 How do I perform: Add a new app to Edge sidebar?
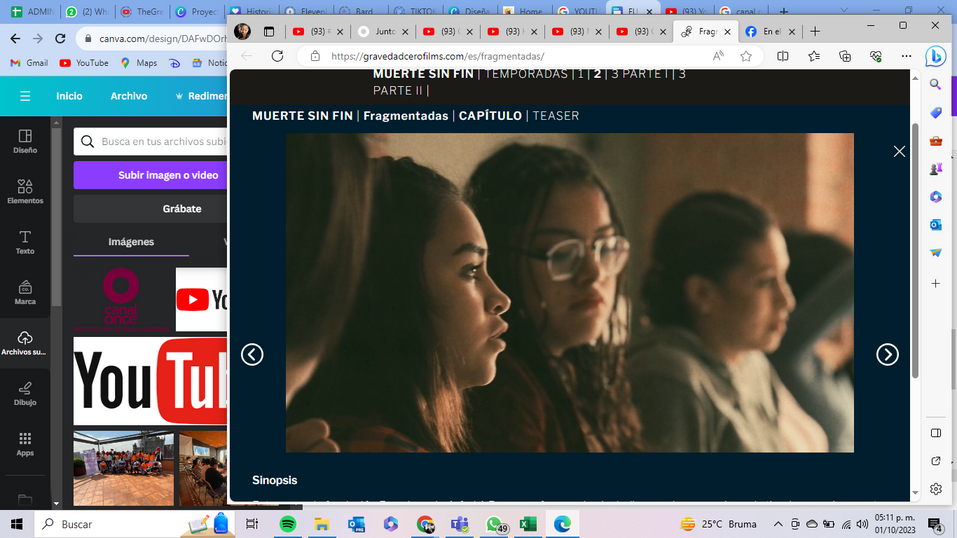point(936,283)
